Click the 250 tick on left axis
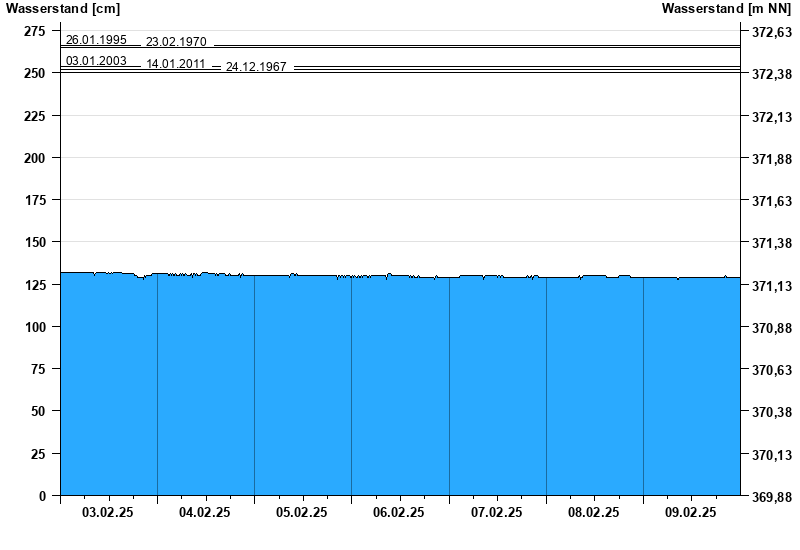The height and width of the screenshot is (550, 800). click(35, 74)
